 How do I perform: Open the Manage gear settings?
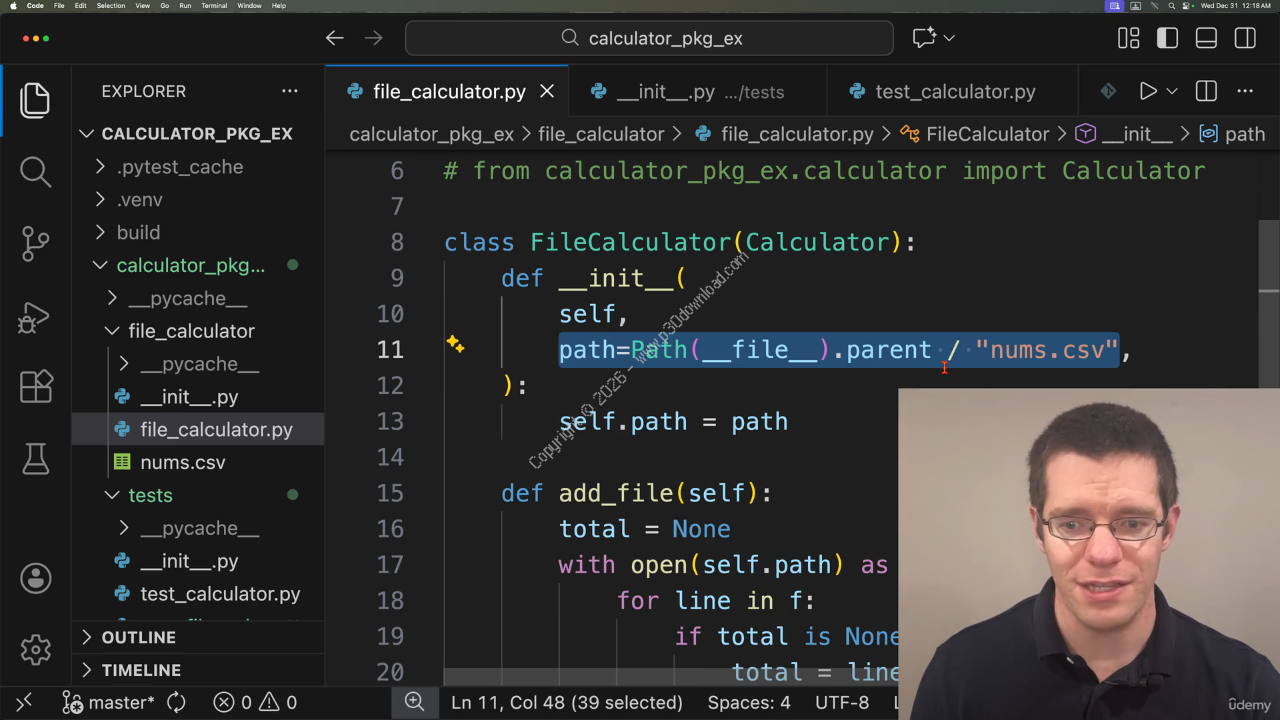coord(35,649)
